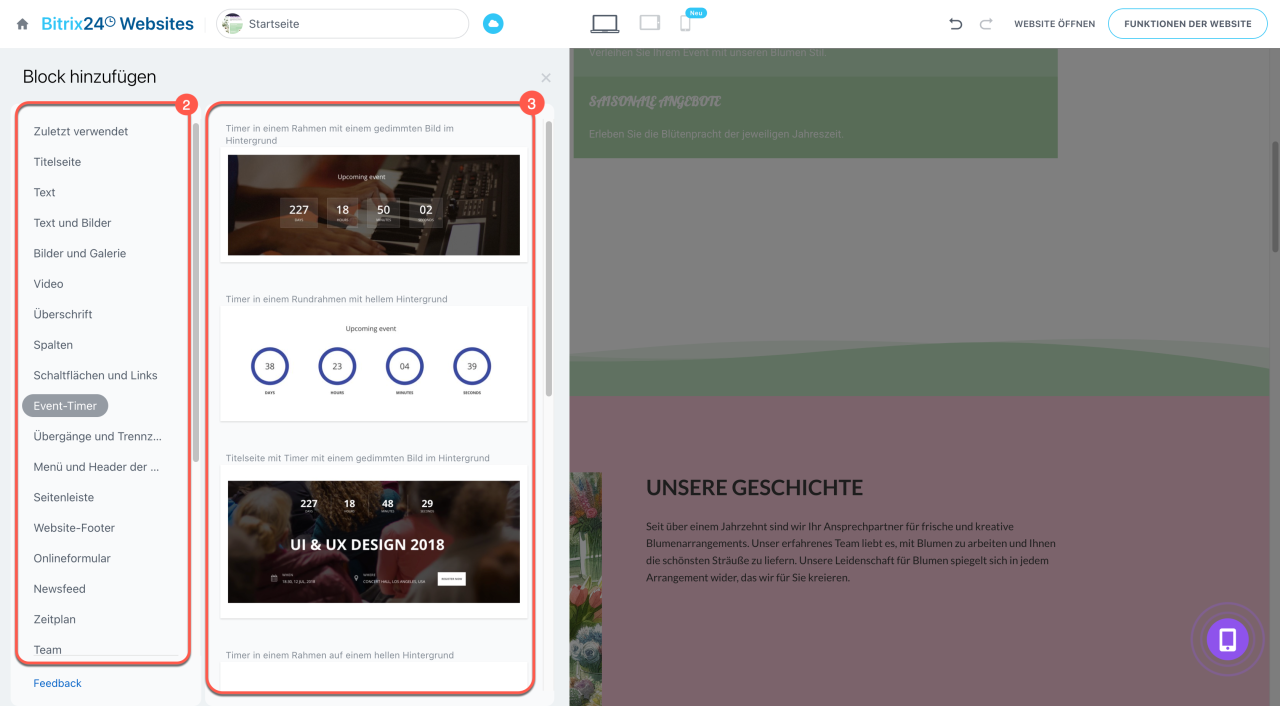
Task: Open FUNKTIONEN DER WEBSITE button
Action: (x=1187, y=24)
